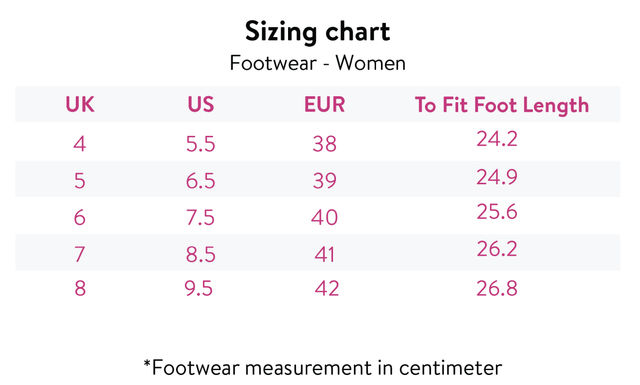640x385 pixels.
Task: Select UK size 7 cell
Action: (x=80, y=254)
